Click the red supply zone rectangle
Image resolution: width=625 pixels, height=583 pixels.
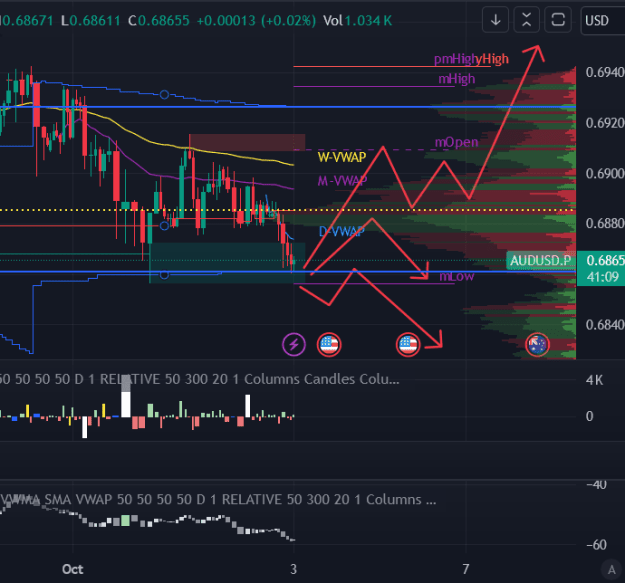pyautogui.click(x=247, y=142)
